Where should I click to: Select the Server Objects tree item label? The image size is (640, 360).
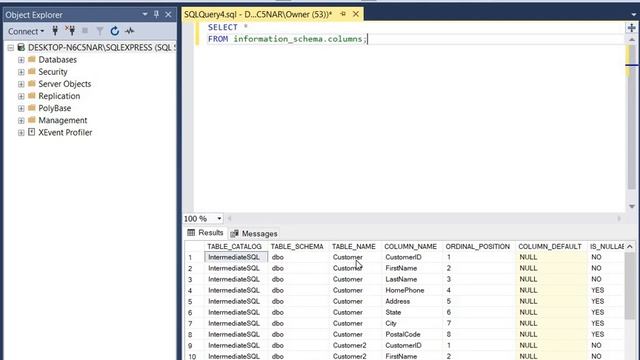[64, 84]
